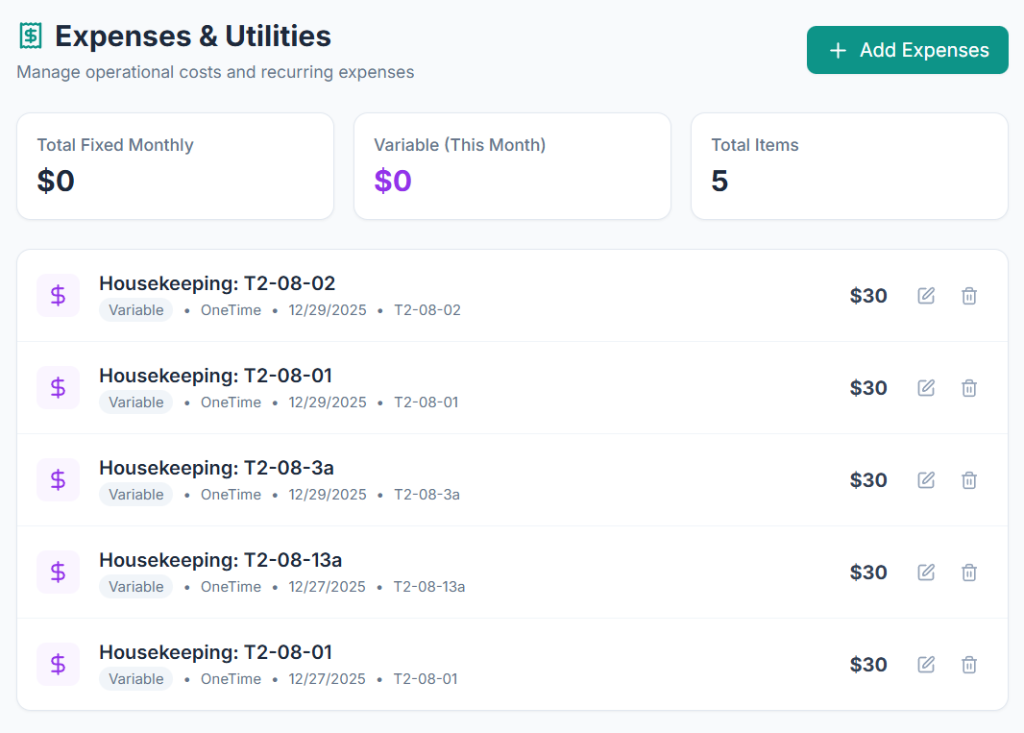Click the Add Expenses button
The width and height of the screenshot is (1024, 733).
(906, 50)
